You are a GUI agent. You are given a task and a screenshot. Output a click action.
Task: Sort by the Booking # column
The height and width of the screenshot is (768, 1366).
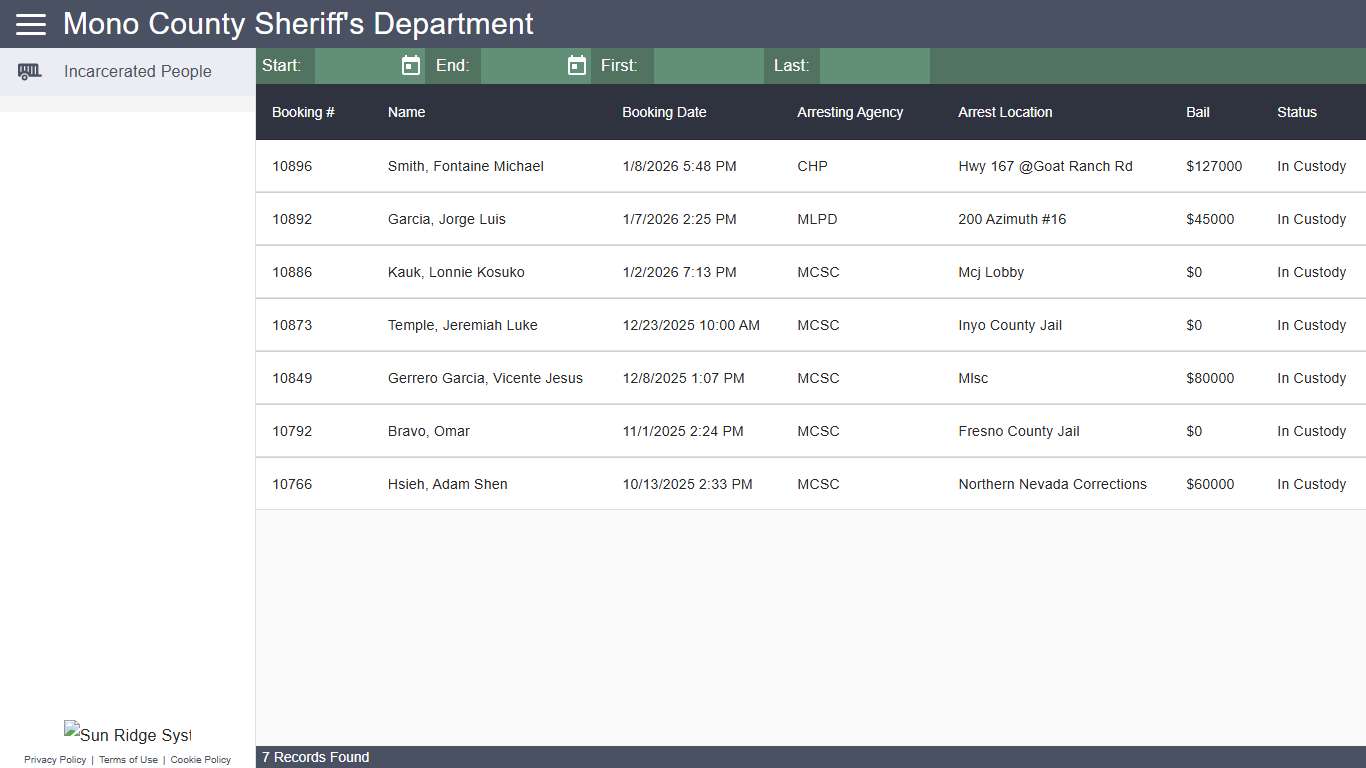click(303, 112)
